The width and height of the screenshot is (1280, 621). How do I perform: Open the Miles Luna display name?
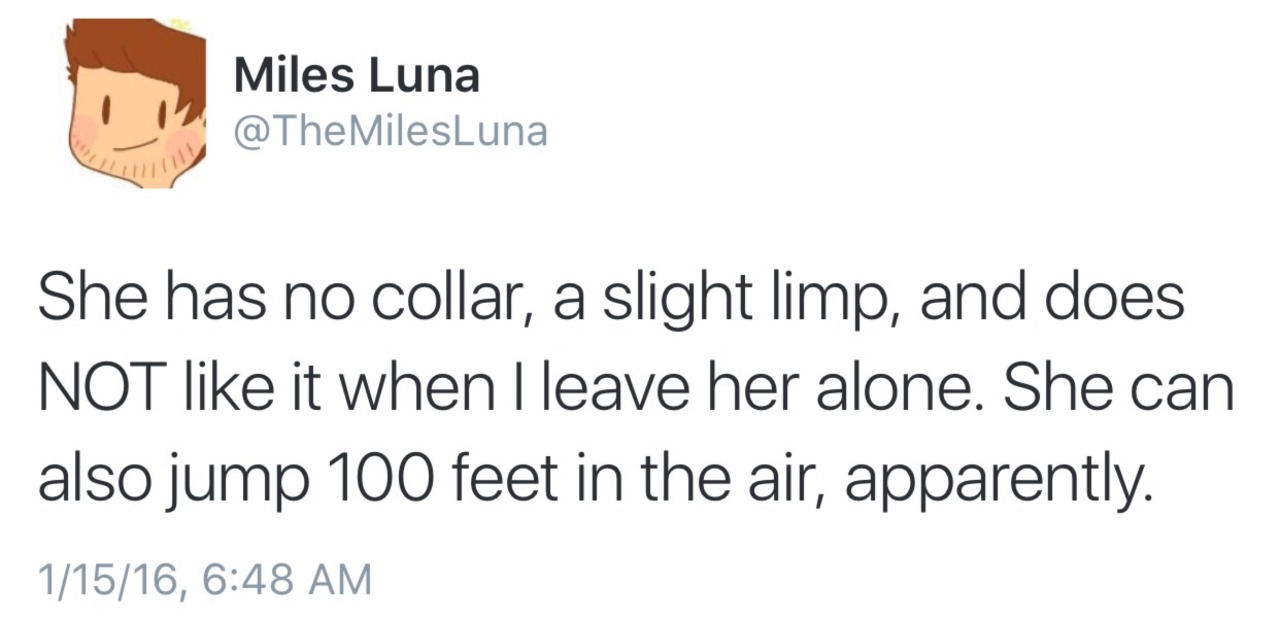click(356, 76)
